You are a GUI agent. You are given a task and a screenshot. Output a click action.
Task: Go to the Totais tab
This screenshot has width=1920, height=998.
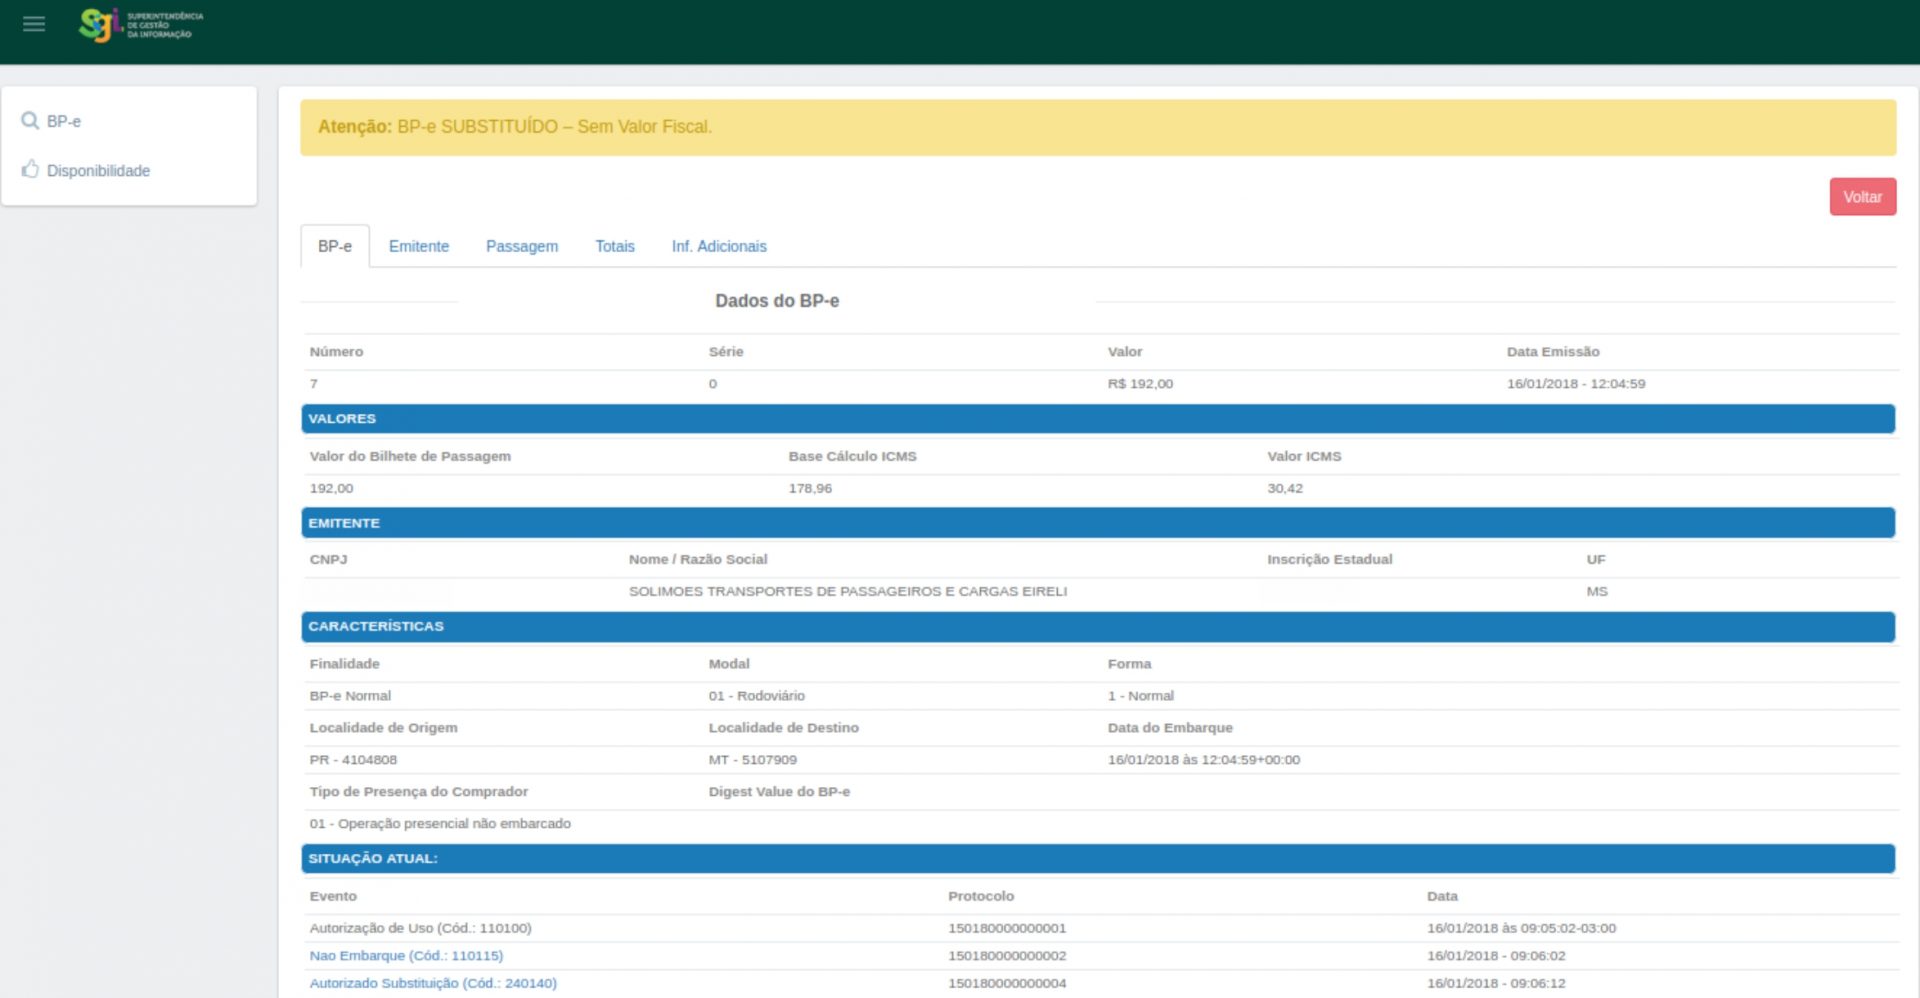(614, 246)
